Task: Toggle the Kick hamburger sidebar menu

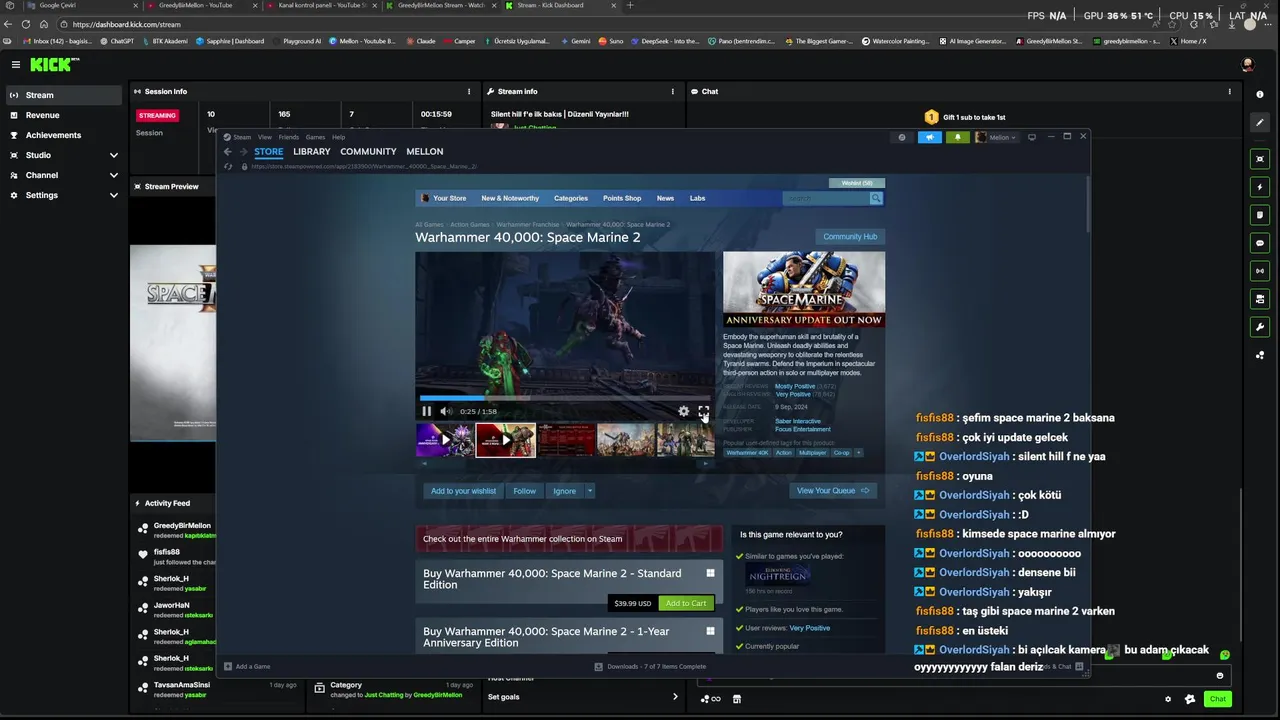Action: point(16,64)
